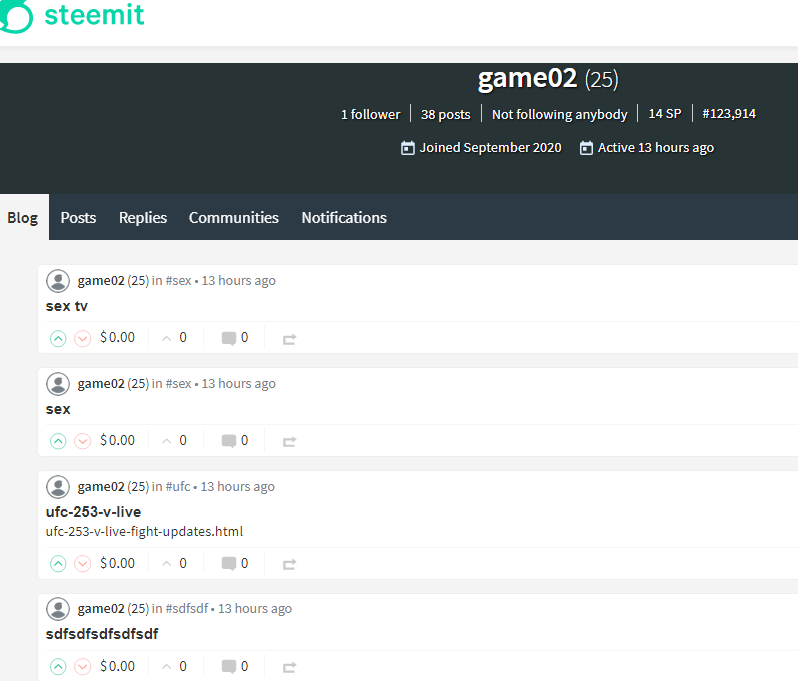
Task: Downvote the post titled "sex"
Action: coord(82,441)
